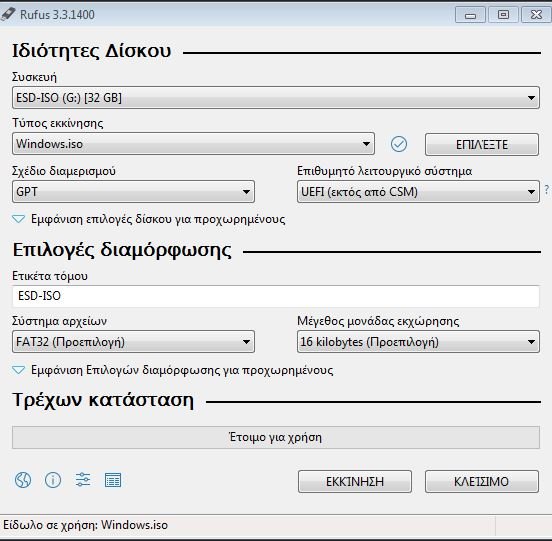Open the application settings sliders icon
Screen dimensions: 552x541
click(83, 480)
